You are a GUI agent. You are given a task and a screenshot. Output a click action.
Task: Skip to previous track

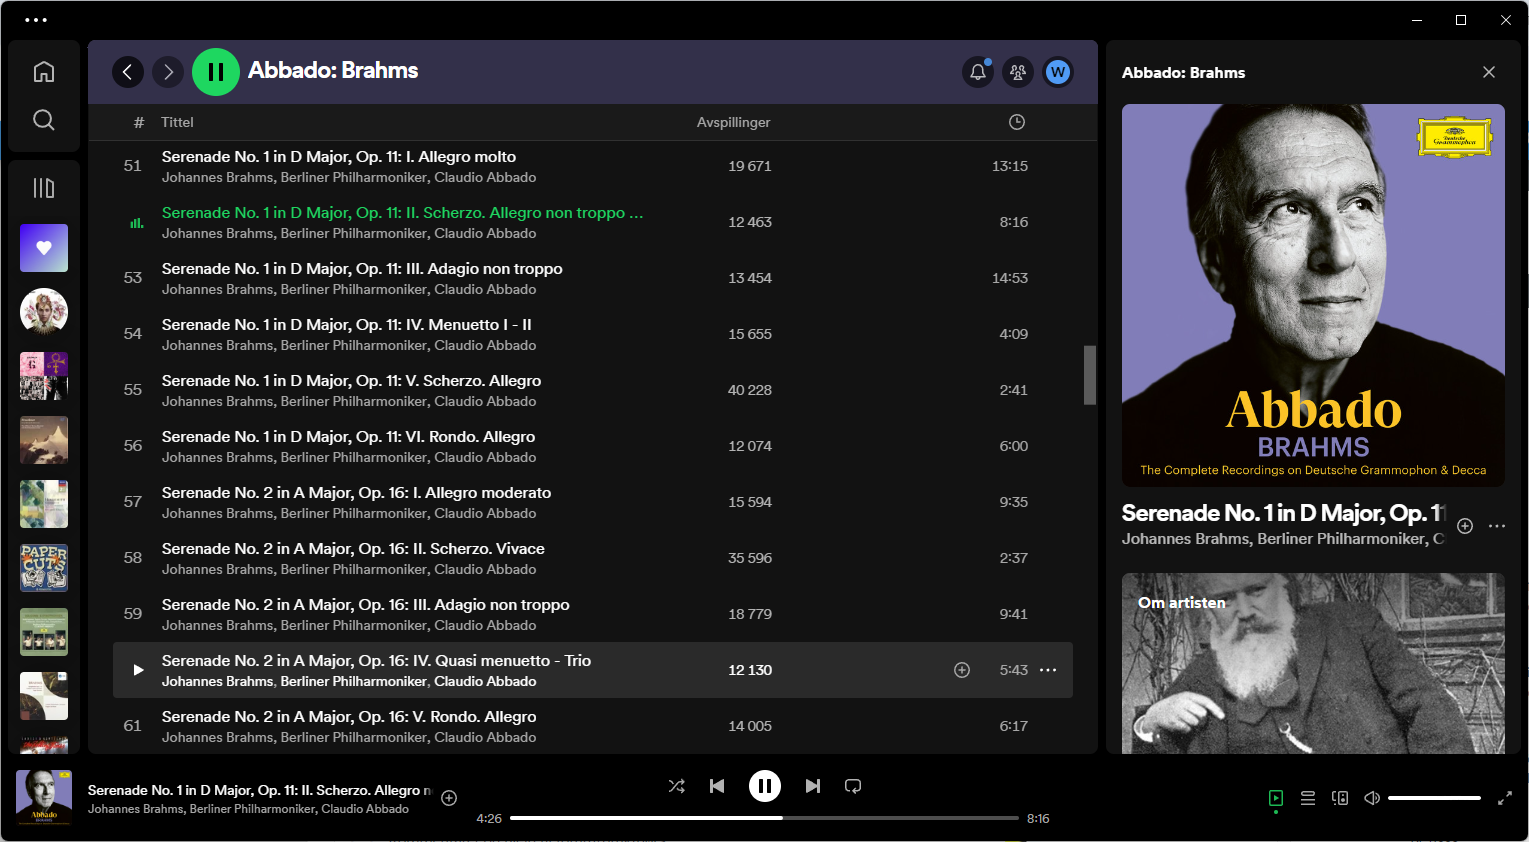[717, 786]
